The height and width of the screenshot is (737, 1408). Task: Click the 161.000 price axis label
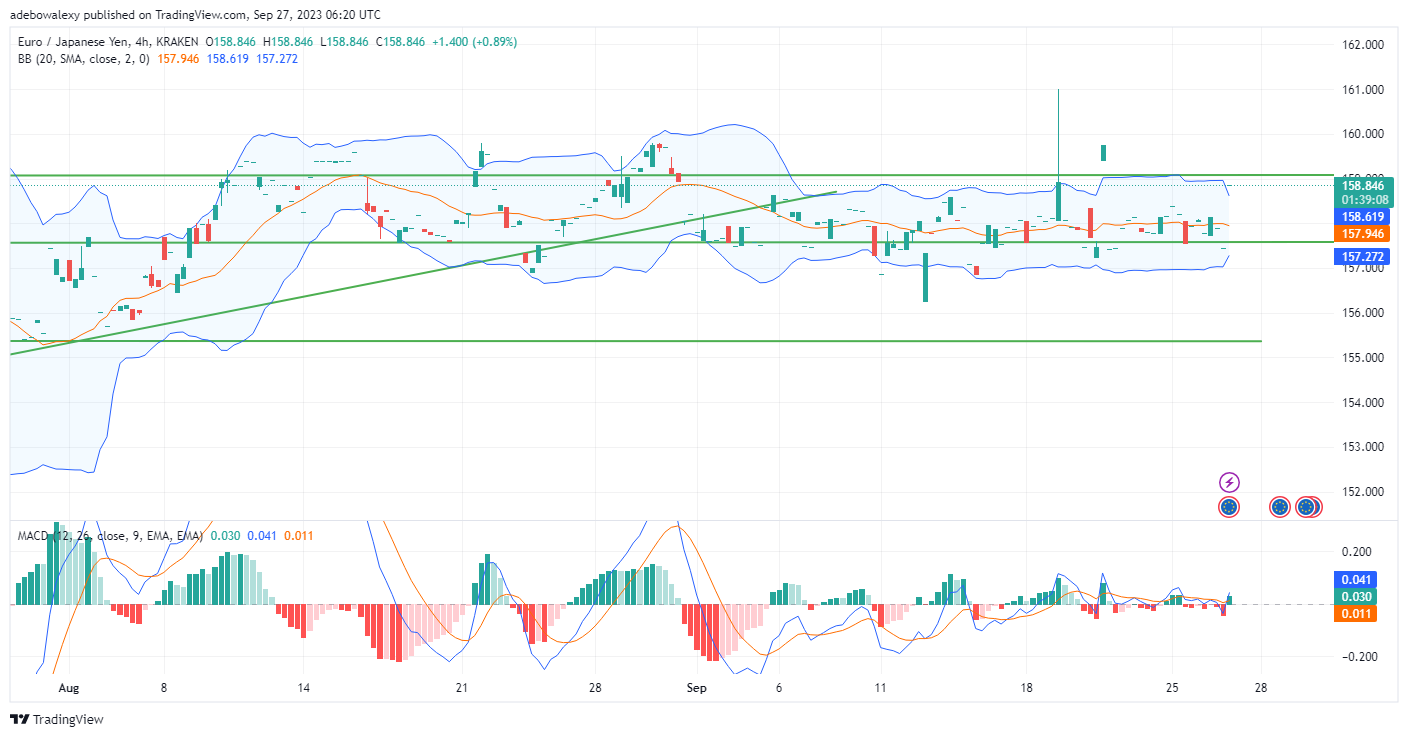tap(1362, 90)
